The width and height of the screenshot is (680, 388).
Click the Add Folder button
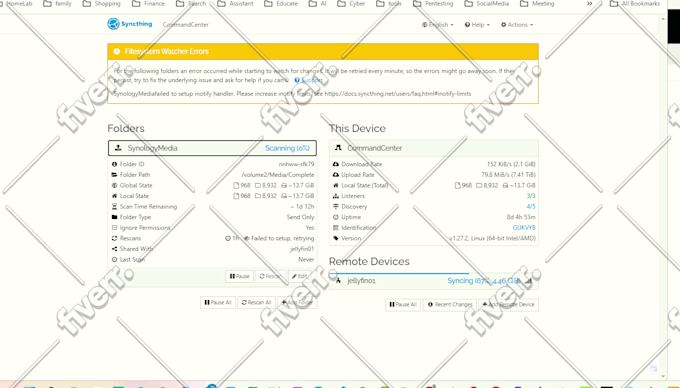pos(297,303)
